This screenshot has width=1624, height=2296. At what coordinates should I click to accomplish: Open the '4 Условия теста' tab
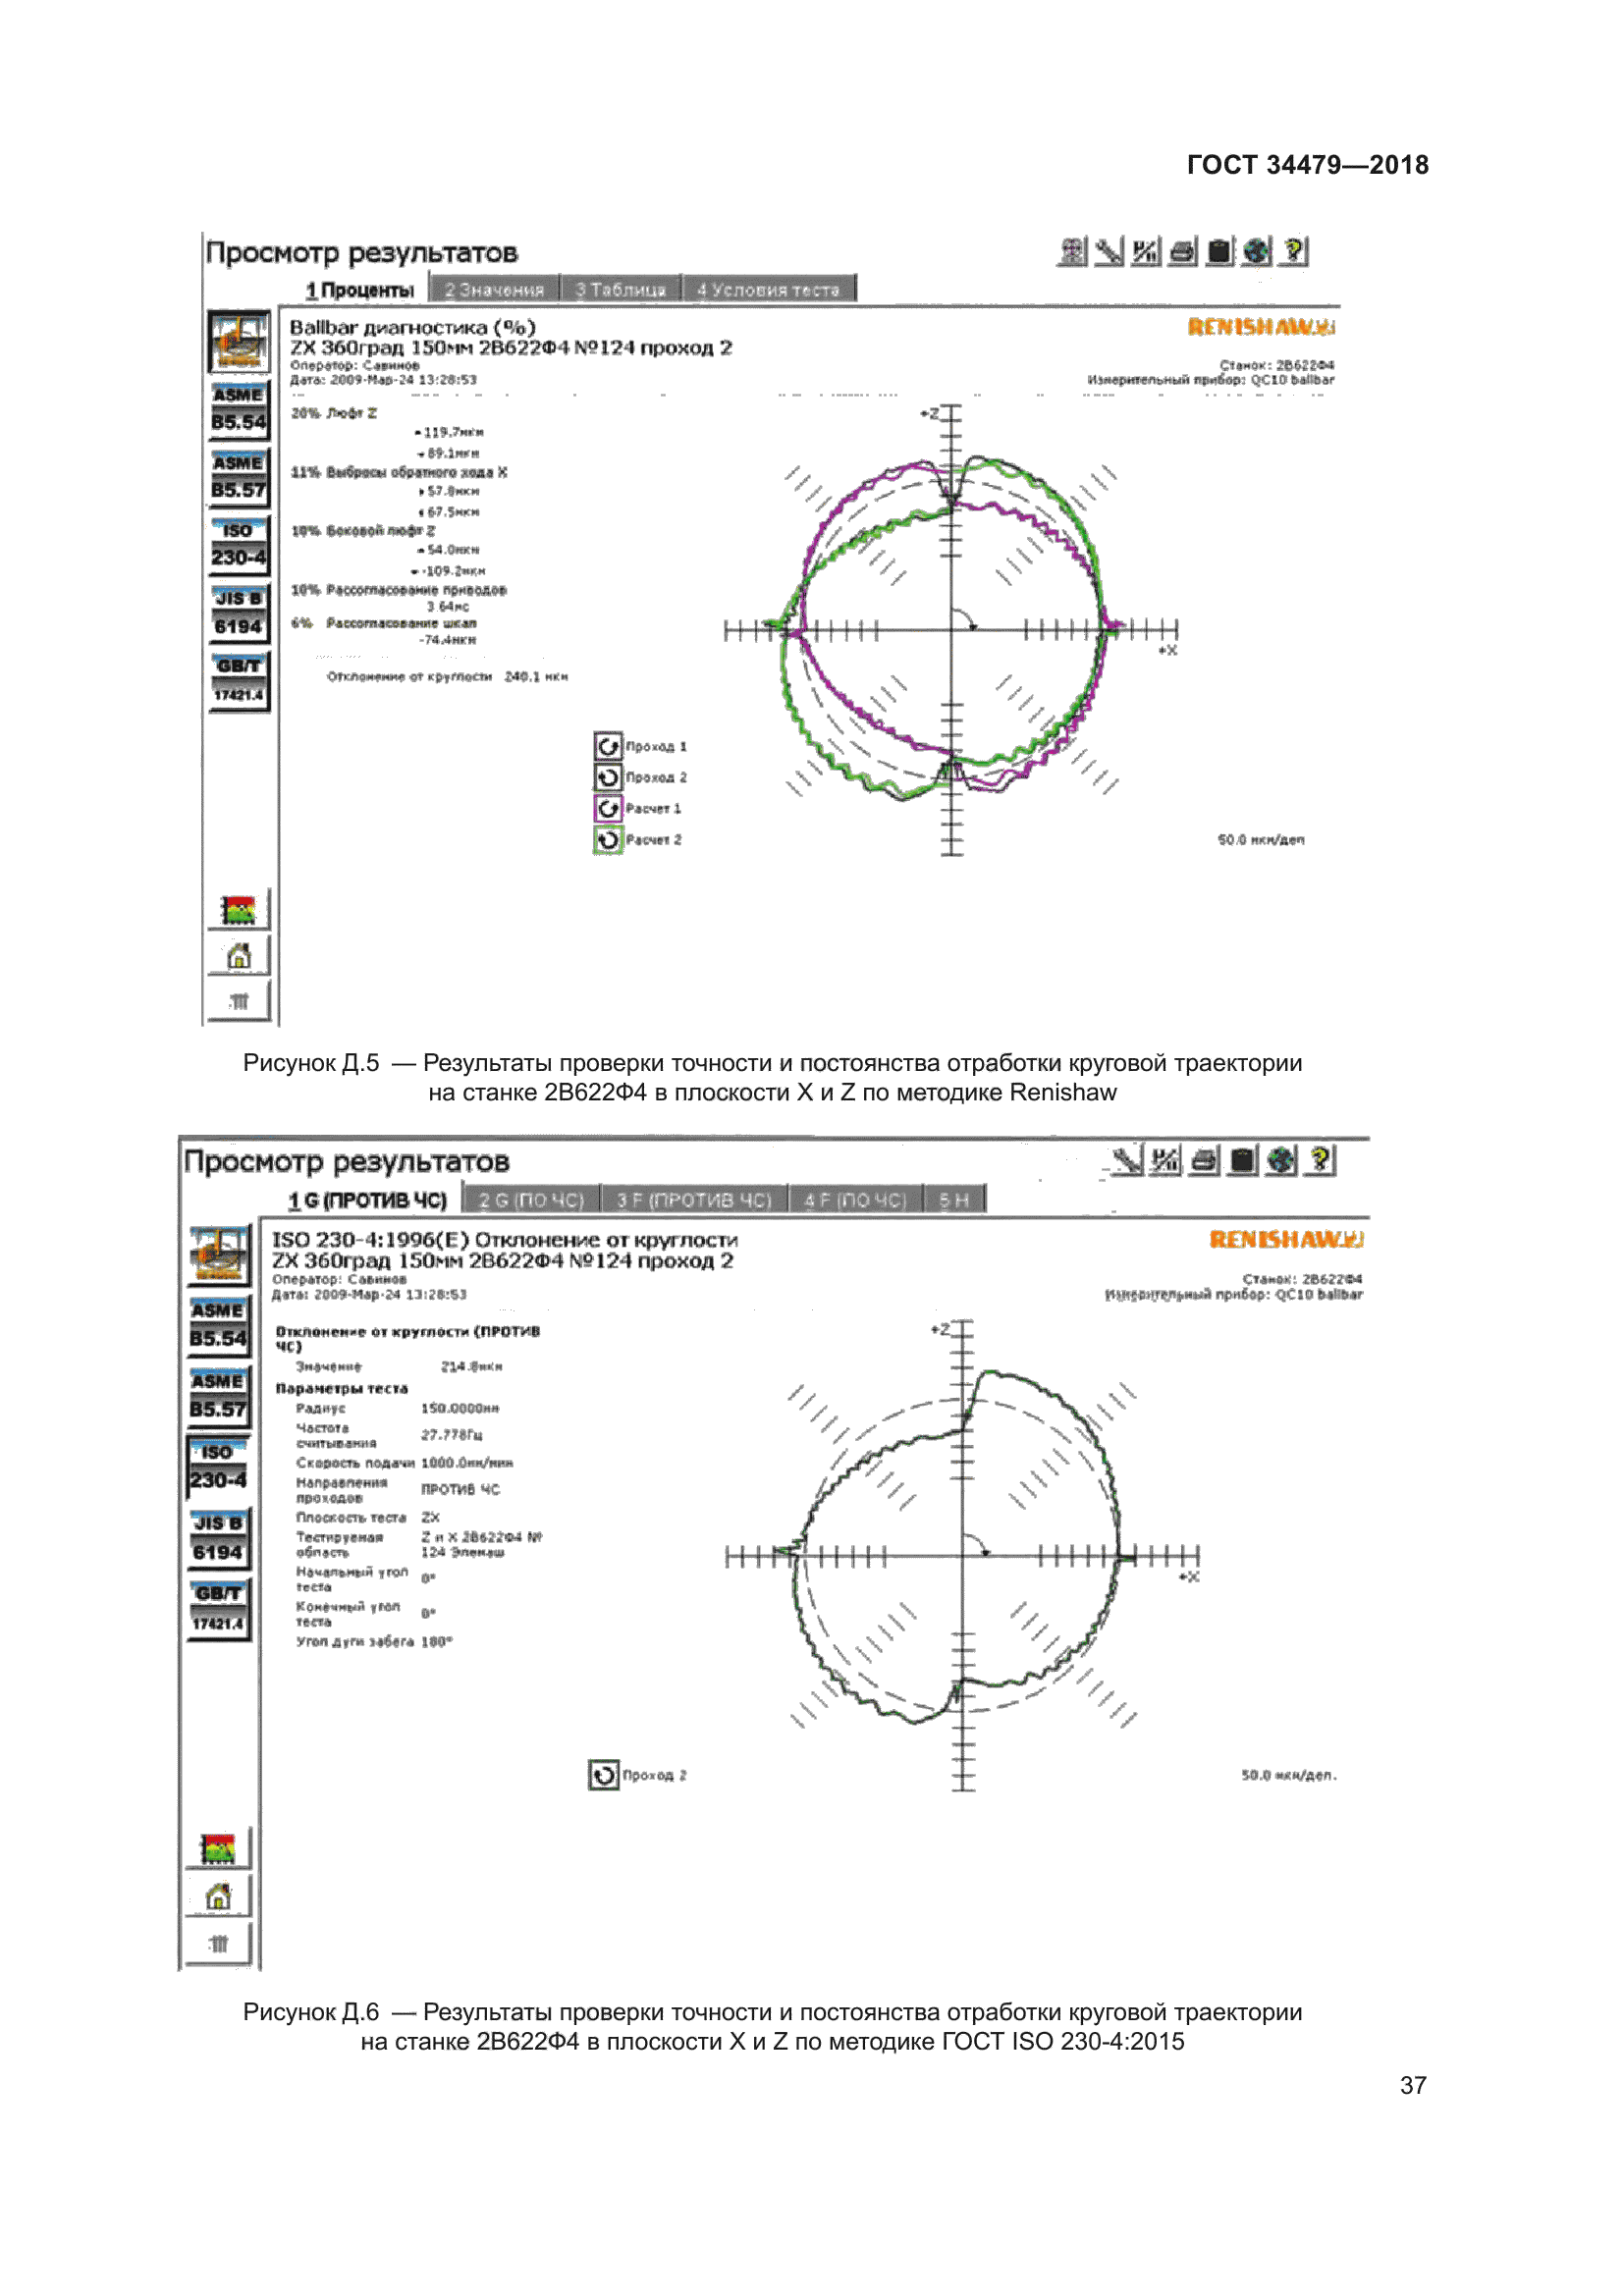point(768,290)
